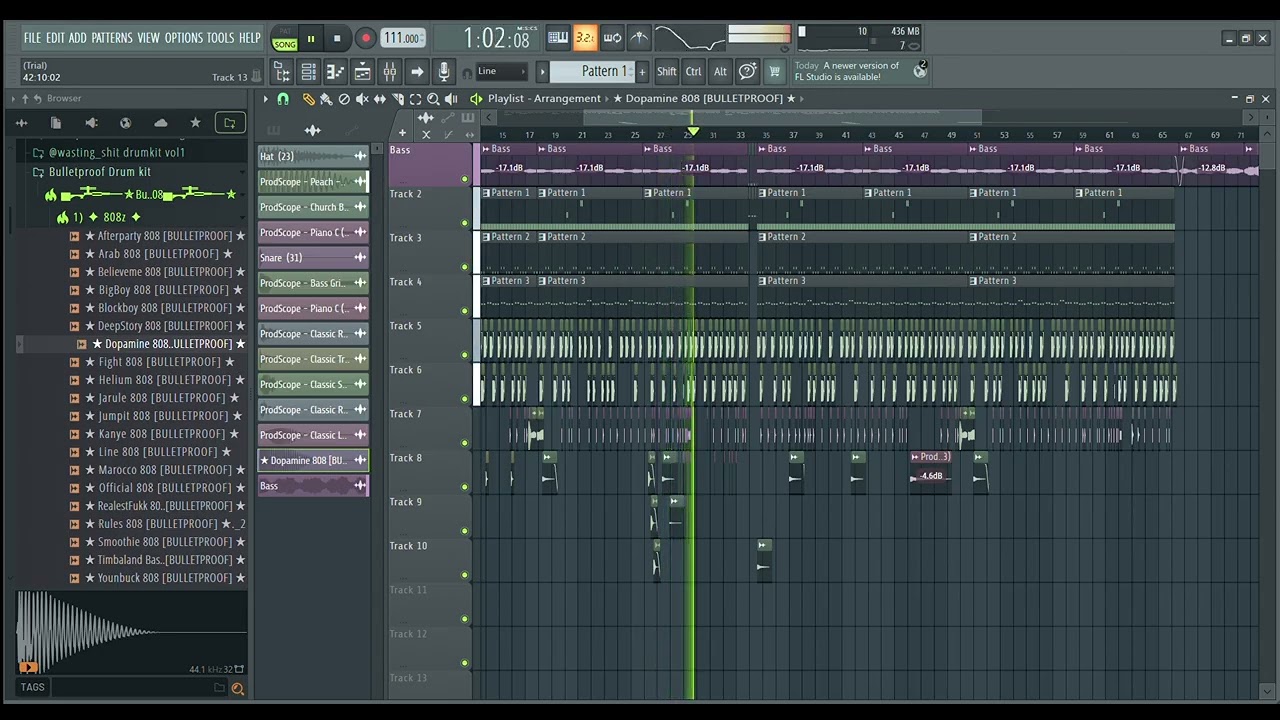Click the Shift modifier button
This screenshot has height=720, width=1280.
pos(666,72)
